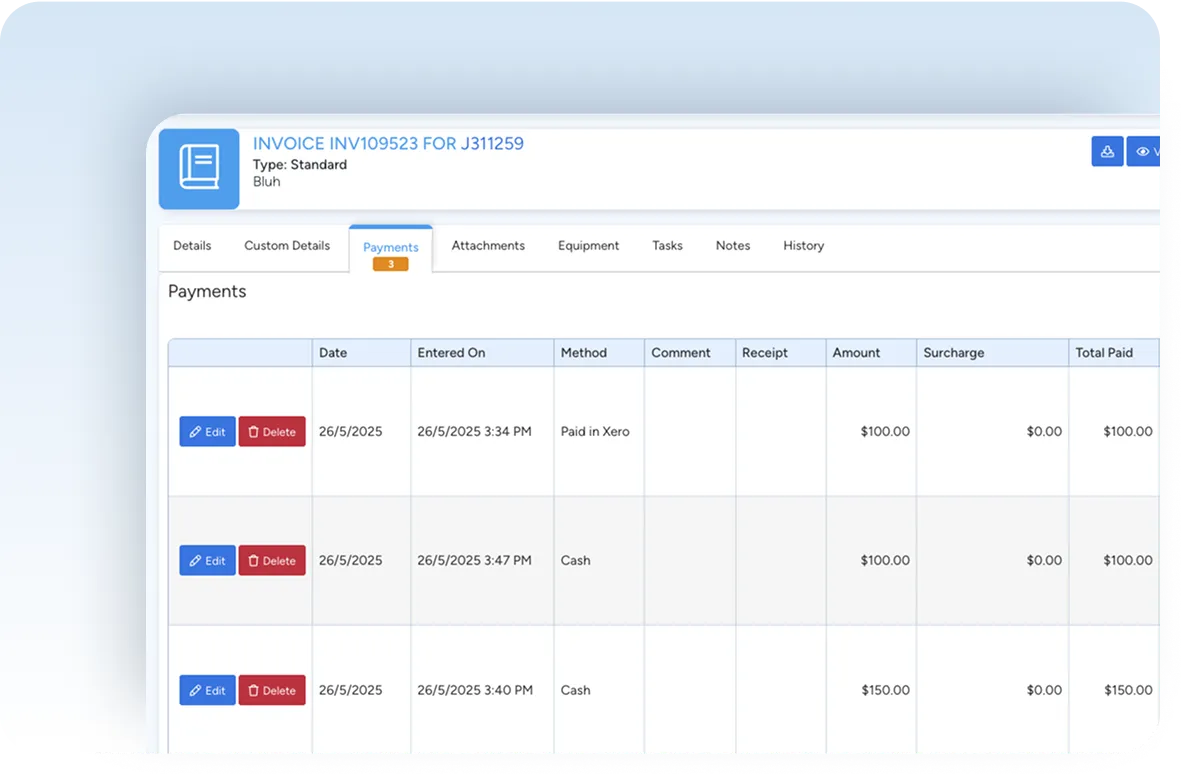
Task: Open the Notes tab
Action: coord(732,246)
